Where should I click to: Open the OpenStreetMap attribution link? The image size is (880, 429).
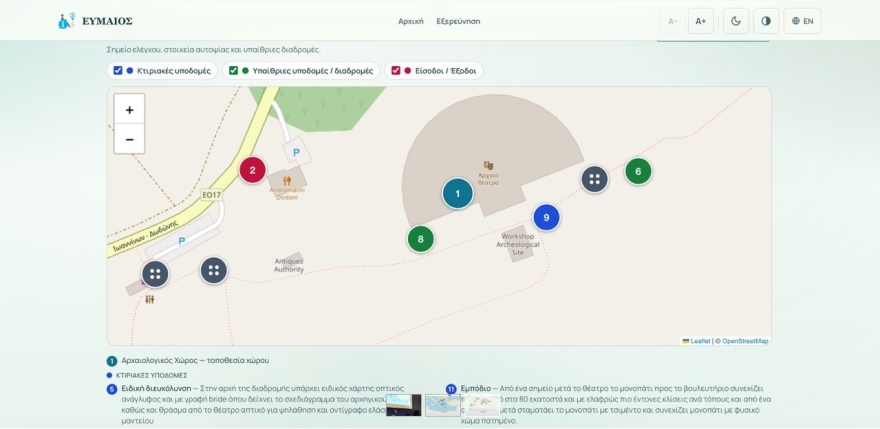tap(745, 341)
